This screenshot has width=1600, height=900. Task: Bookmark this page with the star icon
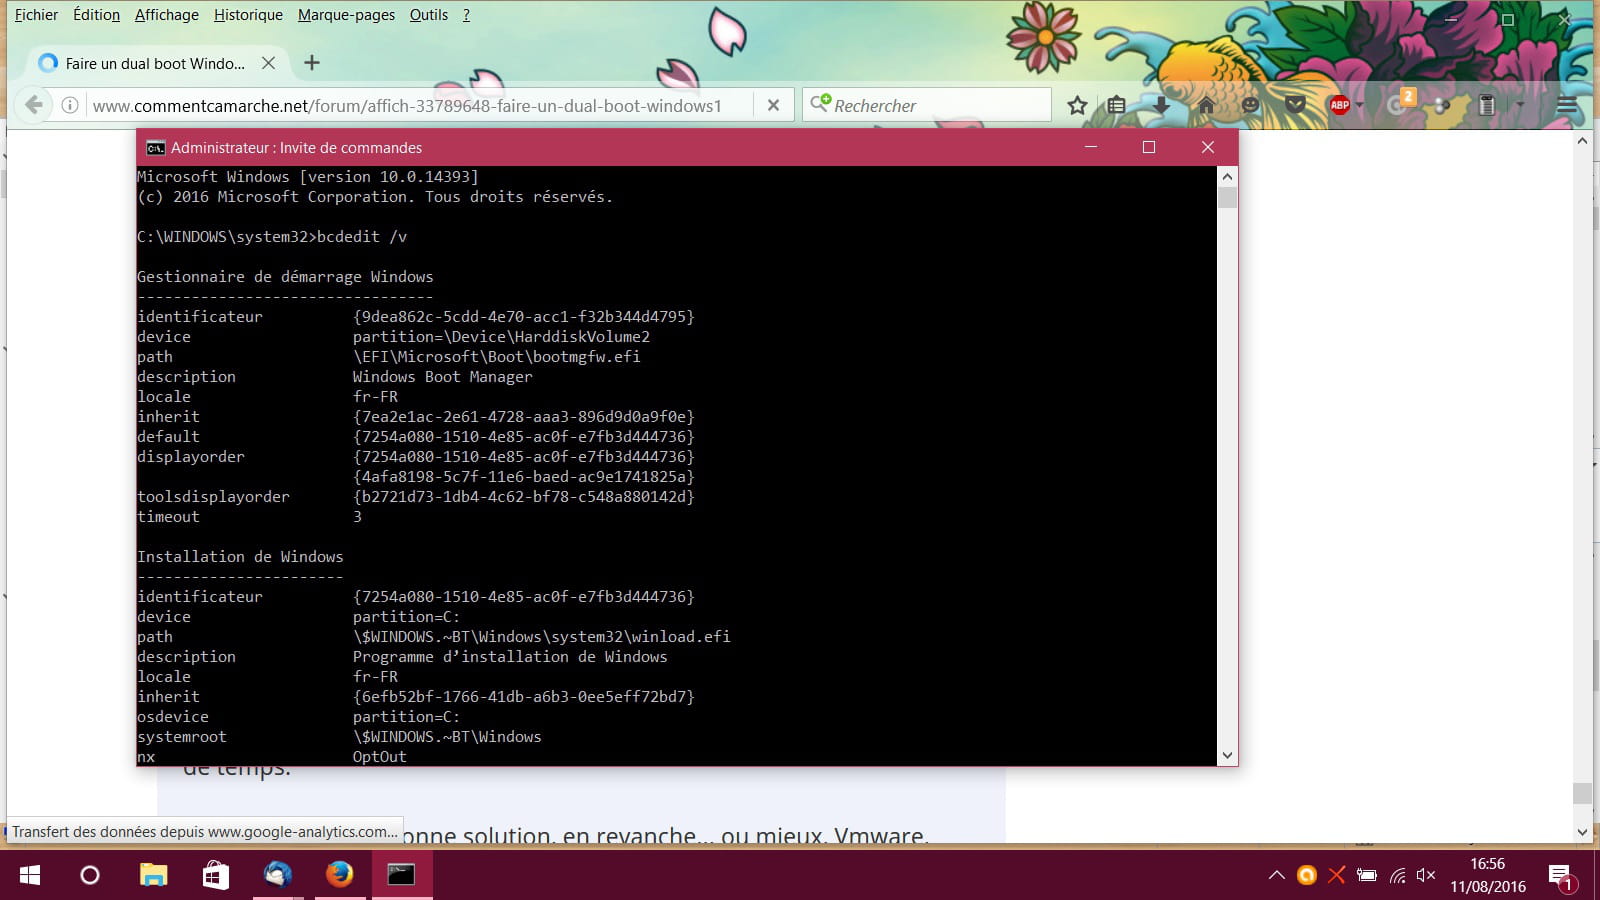click(1077, 105)
